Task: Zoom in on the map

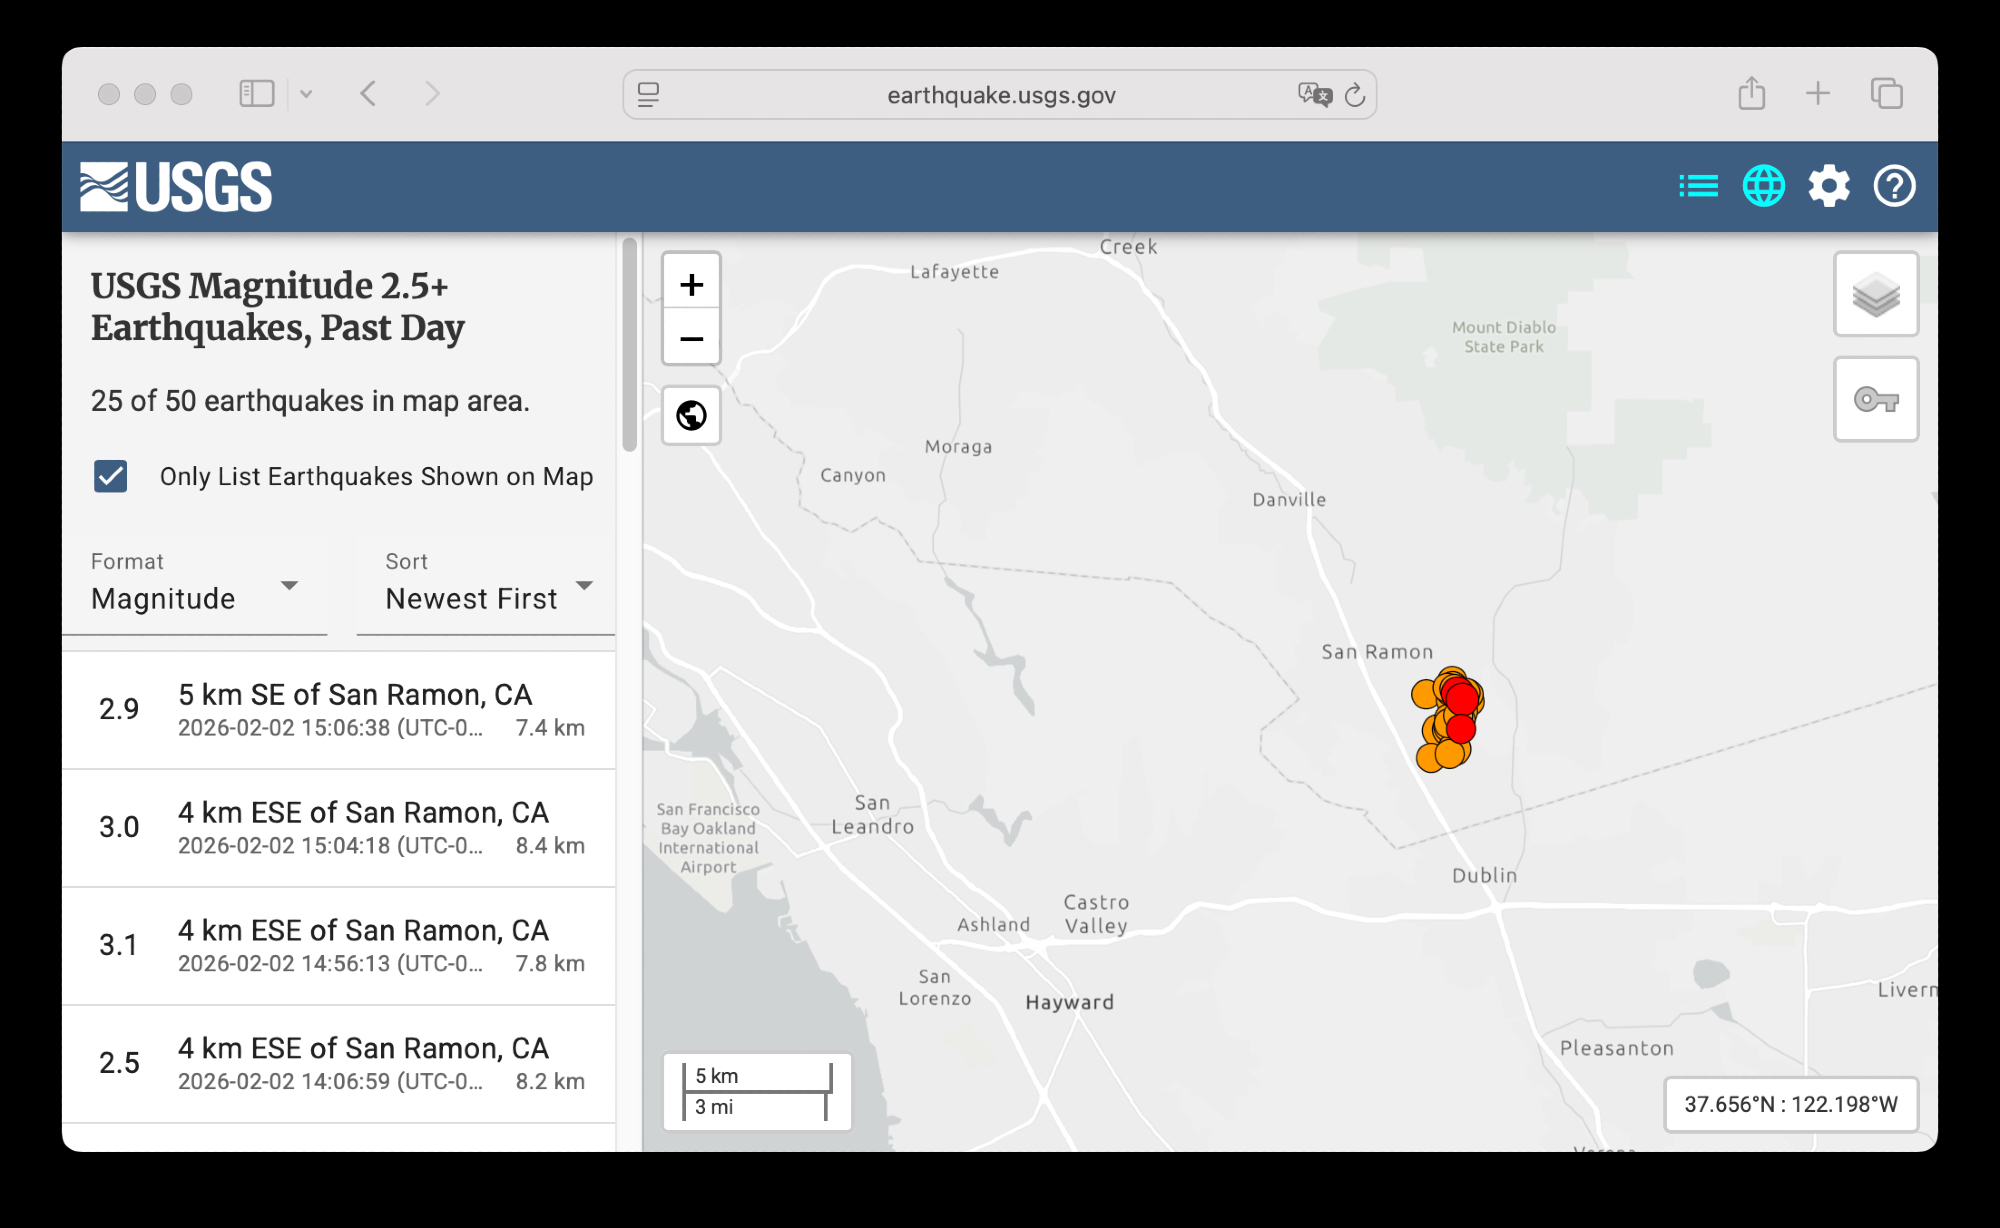Action: click(x=691, y=285)
